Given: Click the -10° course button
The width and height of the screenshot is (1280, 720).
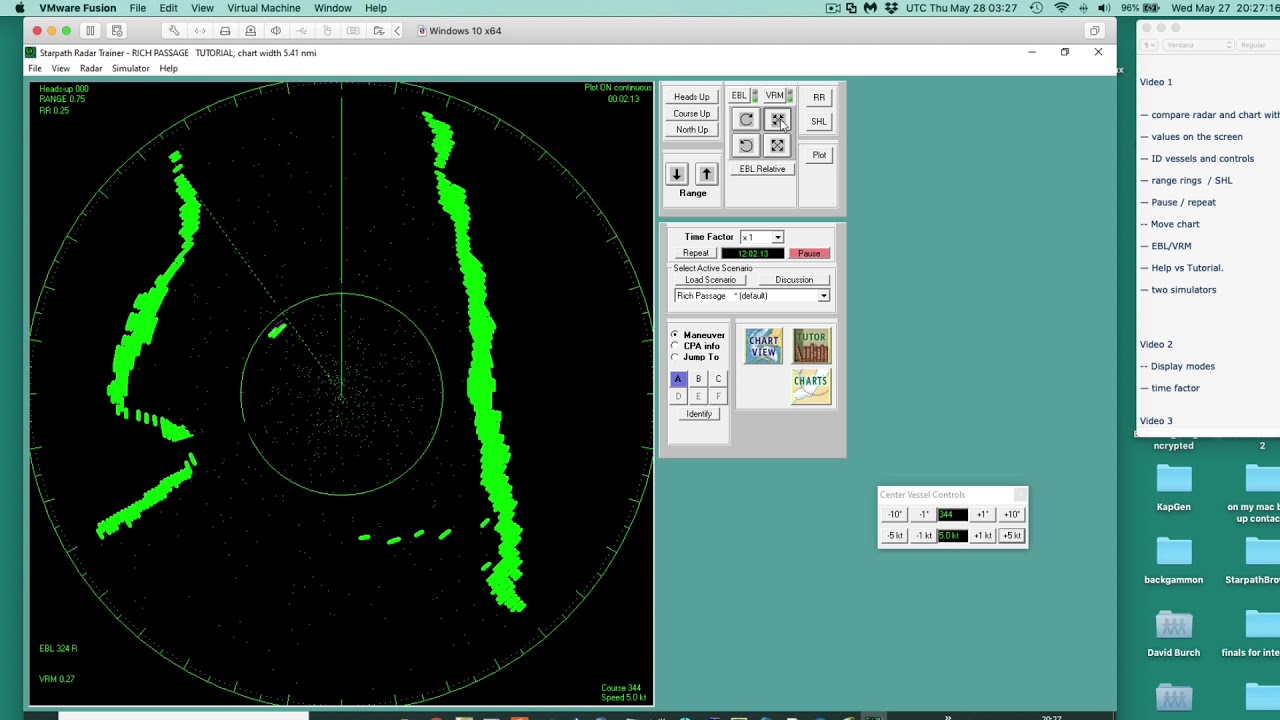Looking at the screenshot, I should (x=895, y=515).
